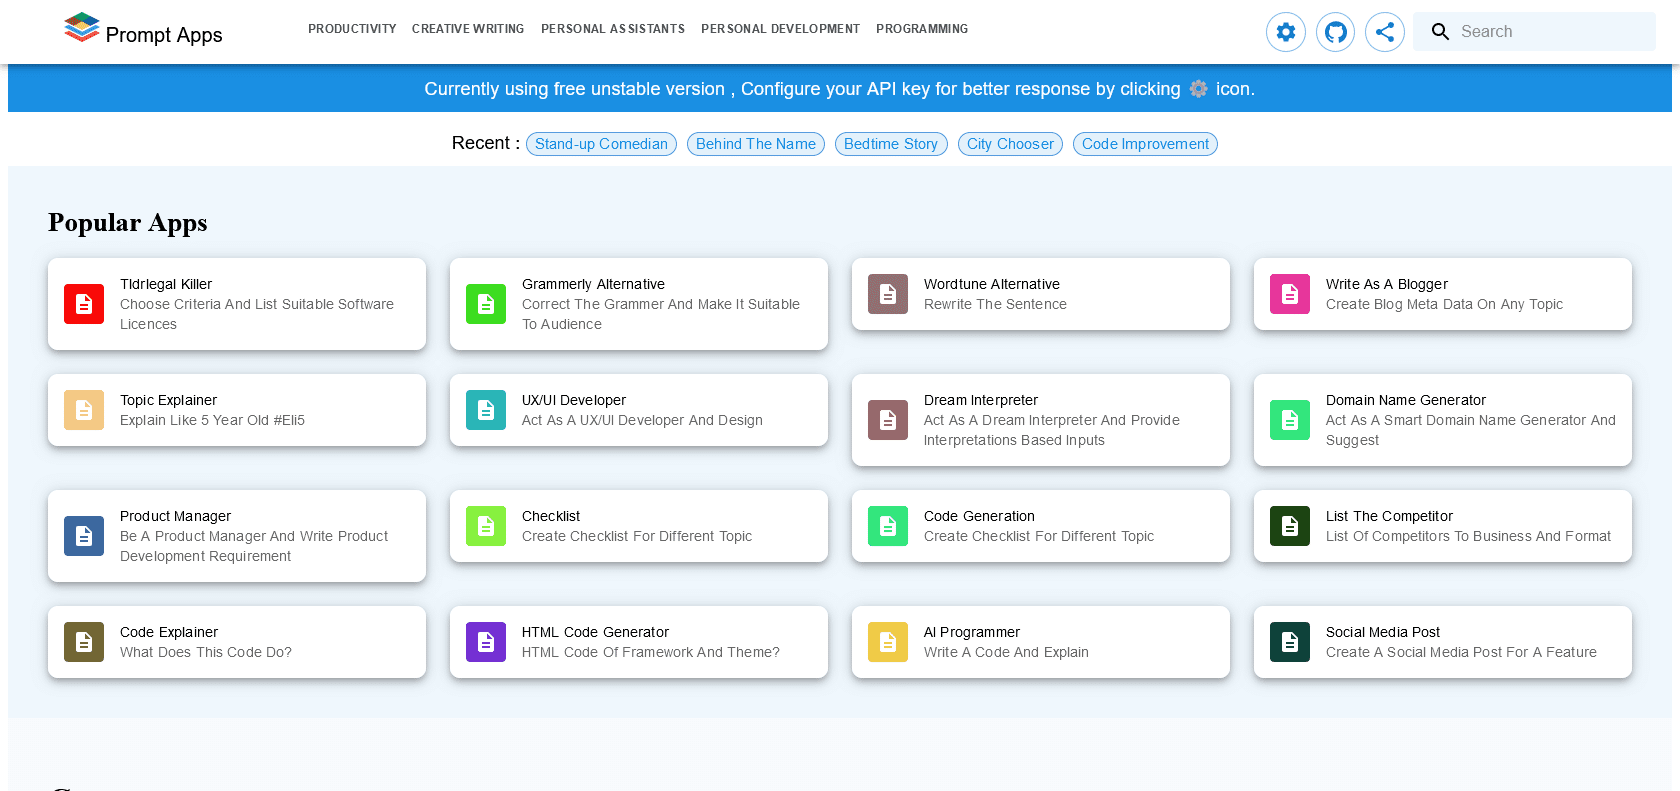Click 'Rewrite The Sentence' description
The height and width of the screenshot is (791, 1680).
click(x=995, y=304)
